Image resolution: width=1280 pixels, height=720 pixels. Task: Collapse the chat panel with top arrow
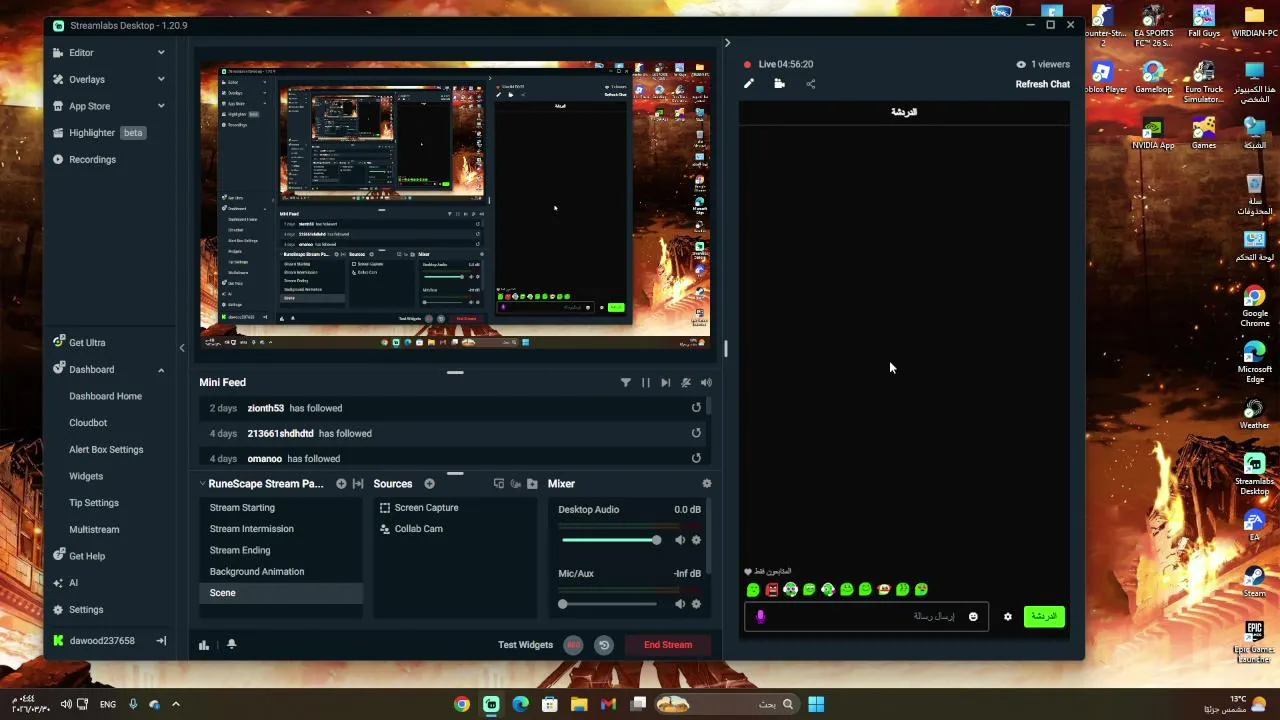coord(727,43)
